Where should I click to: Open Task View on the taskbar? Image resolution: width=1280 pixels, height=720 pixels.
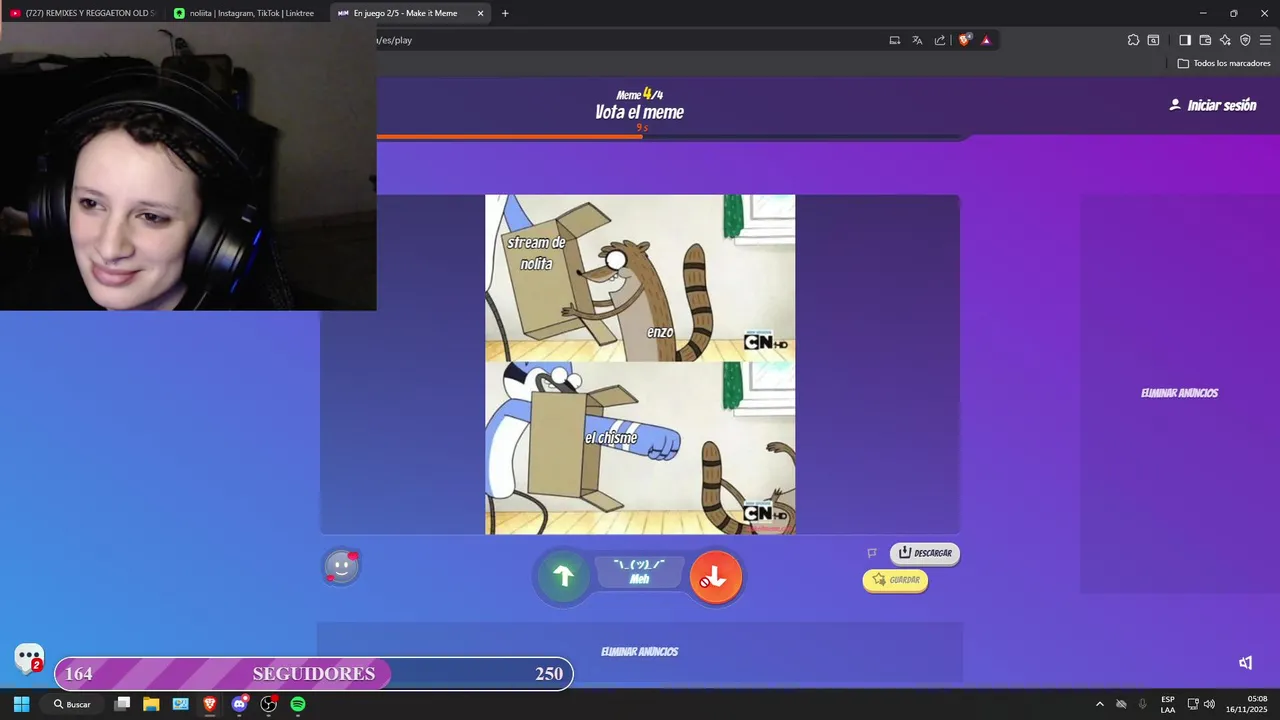point(122,704)
